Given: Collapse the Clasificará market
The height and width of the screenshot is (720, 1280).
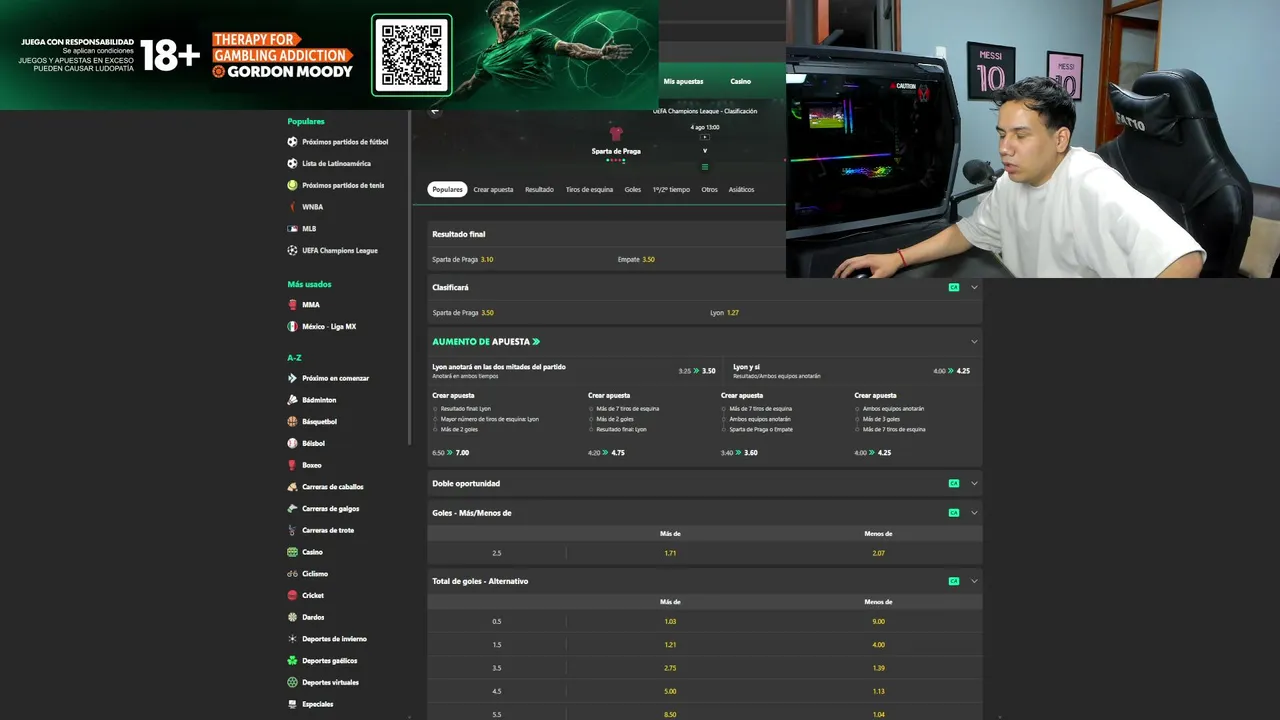Looking at the screenshot, I should click(x=975, y=287).
